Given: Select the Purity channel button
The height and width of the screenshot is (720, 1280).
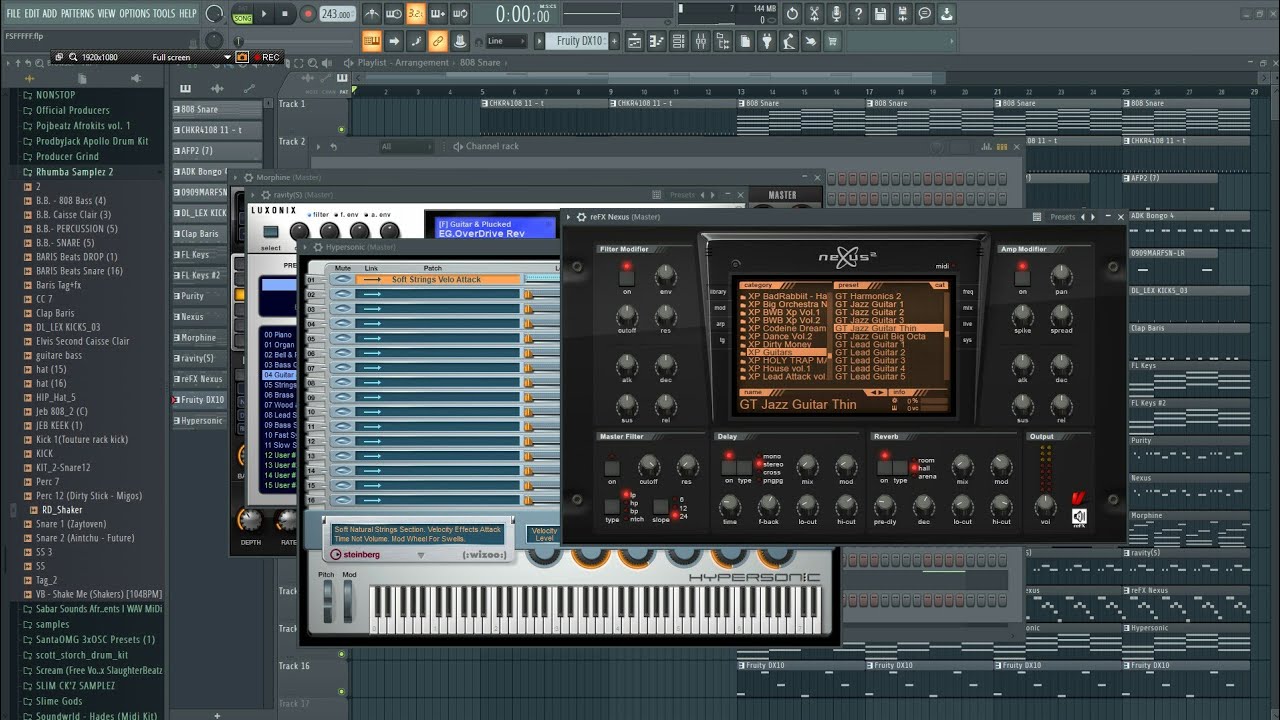Looking at the screenshot, I should [201, 296].
